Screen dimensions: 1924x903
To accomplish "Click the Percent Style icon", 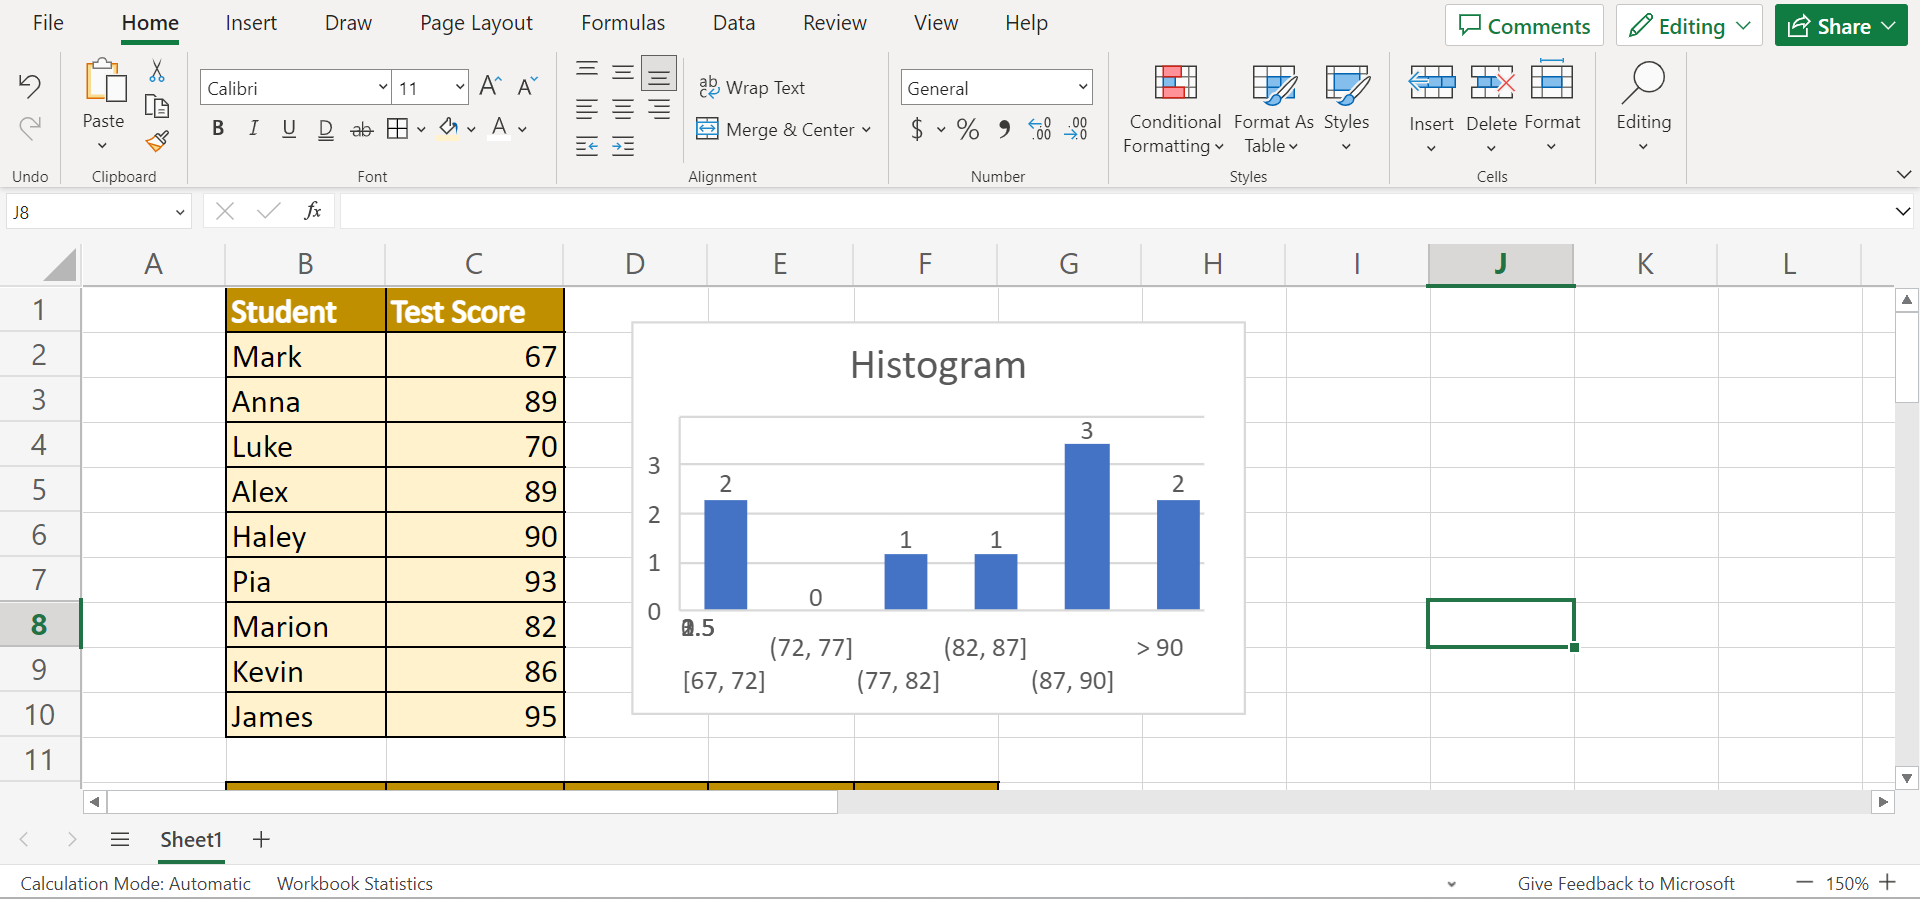I will 967,129.
